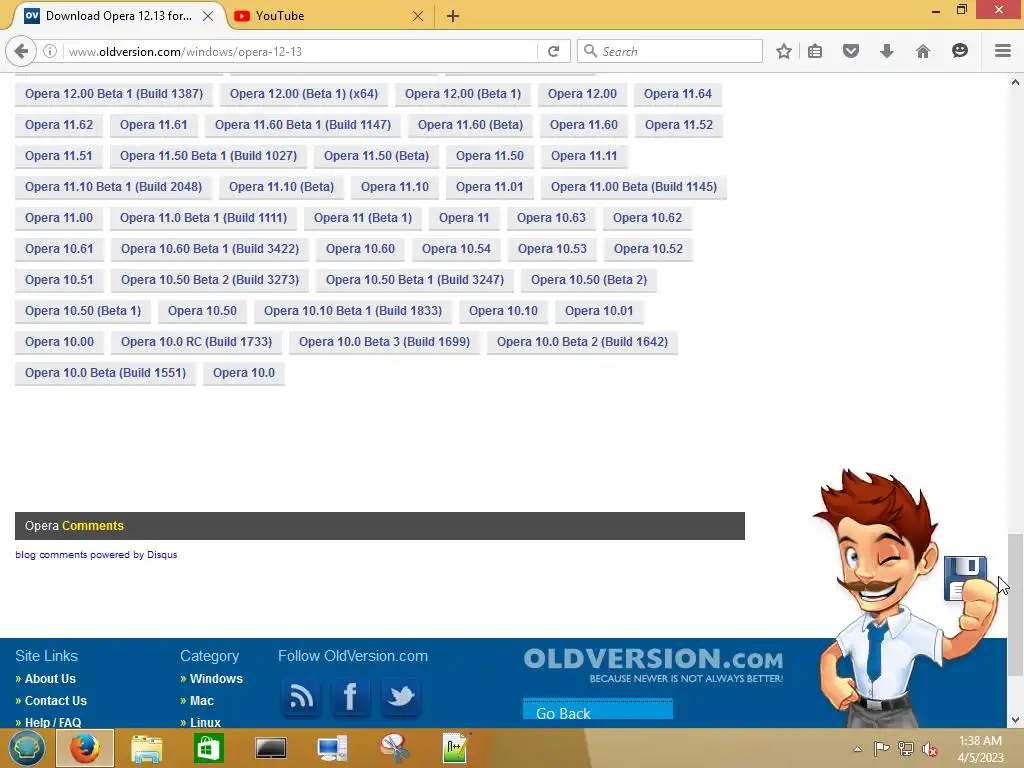
Task: Click the oldversion.com address bar
Action: tap(300, 51)
